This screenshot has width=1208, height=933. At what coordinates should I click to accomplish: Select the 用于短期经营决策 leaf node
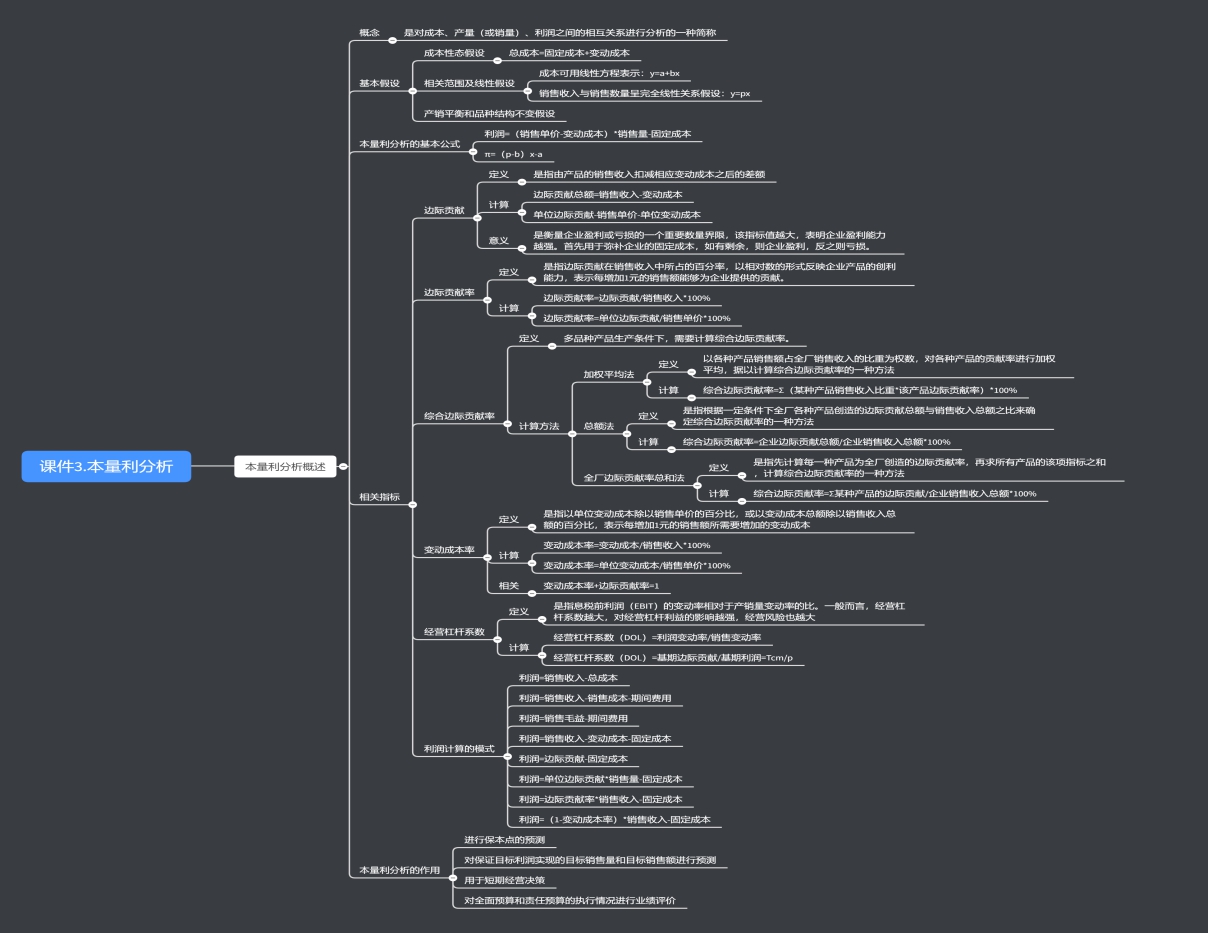tap(504, 880)
